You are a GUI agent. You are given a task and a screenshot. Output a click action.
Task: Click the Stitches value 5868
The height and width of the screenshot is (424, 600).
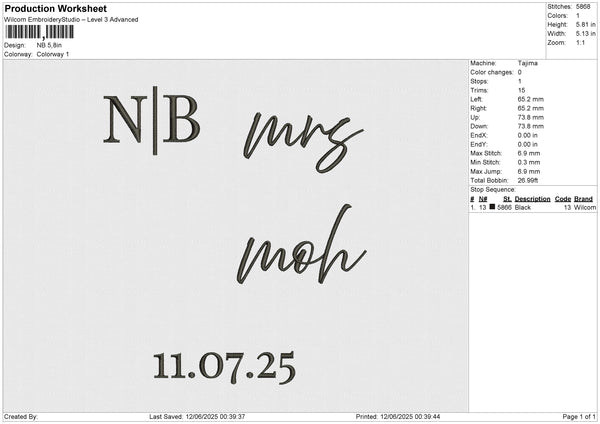point(583,7)
